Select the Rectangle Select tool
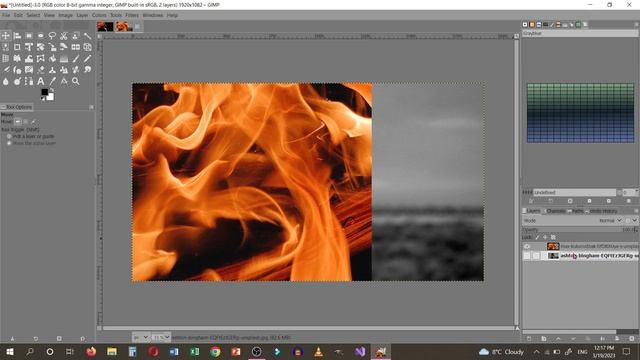 [x=29, y=36]
